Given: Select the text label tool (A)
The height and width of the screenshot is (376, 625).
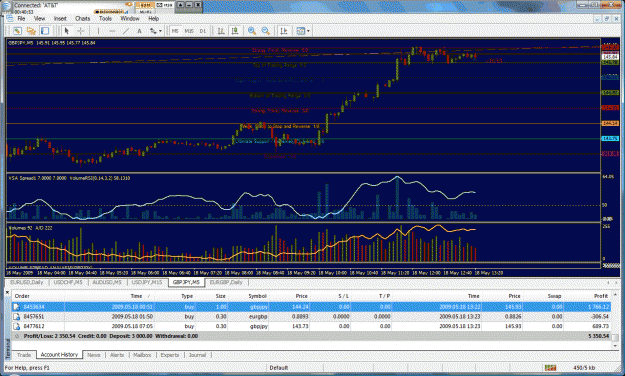Looking at the screenshot, I should tap(139, 31).
